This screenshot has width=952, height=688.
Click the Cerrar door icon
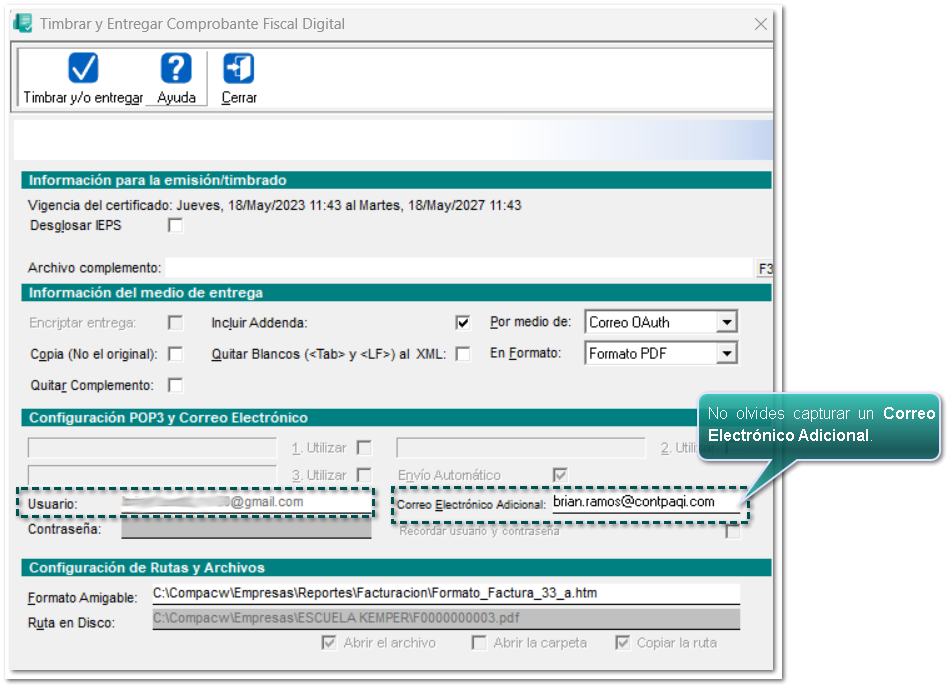[x=239, y=69]
